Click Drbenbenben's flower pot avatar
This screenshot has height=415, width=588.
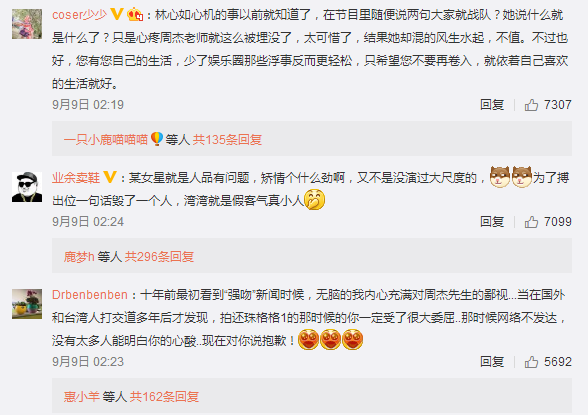[x=27, y=304]
